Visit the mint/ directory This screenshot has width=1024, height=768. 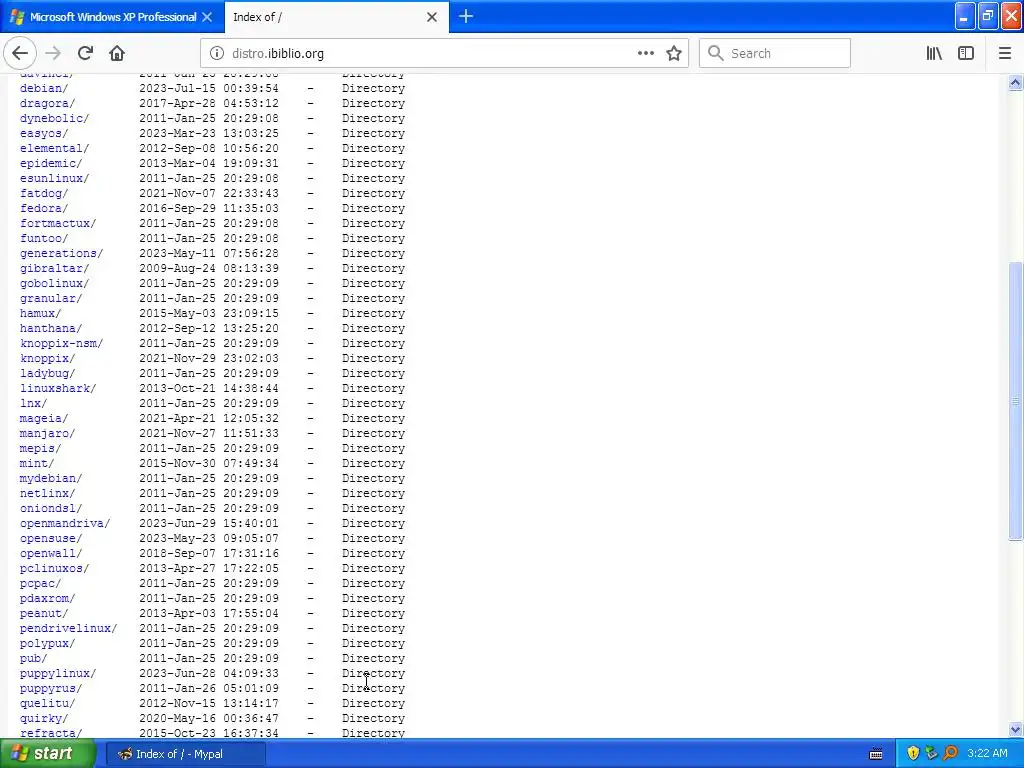point(37,464)
